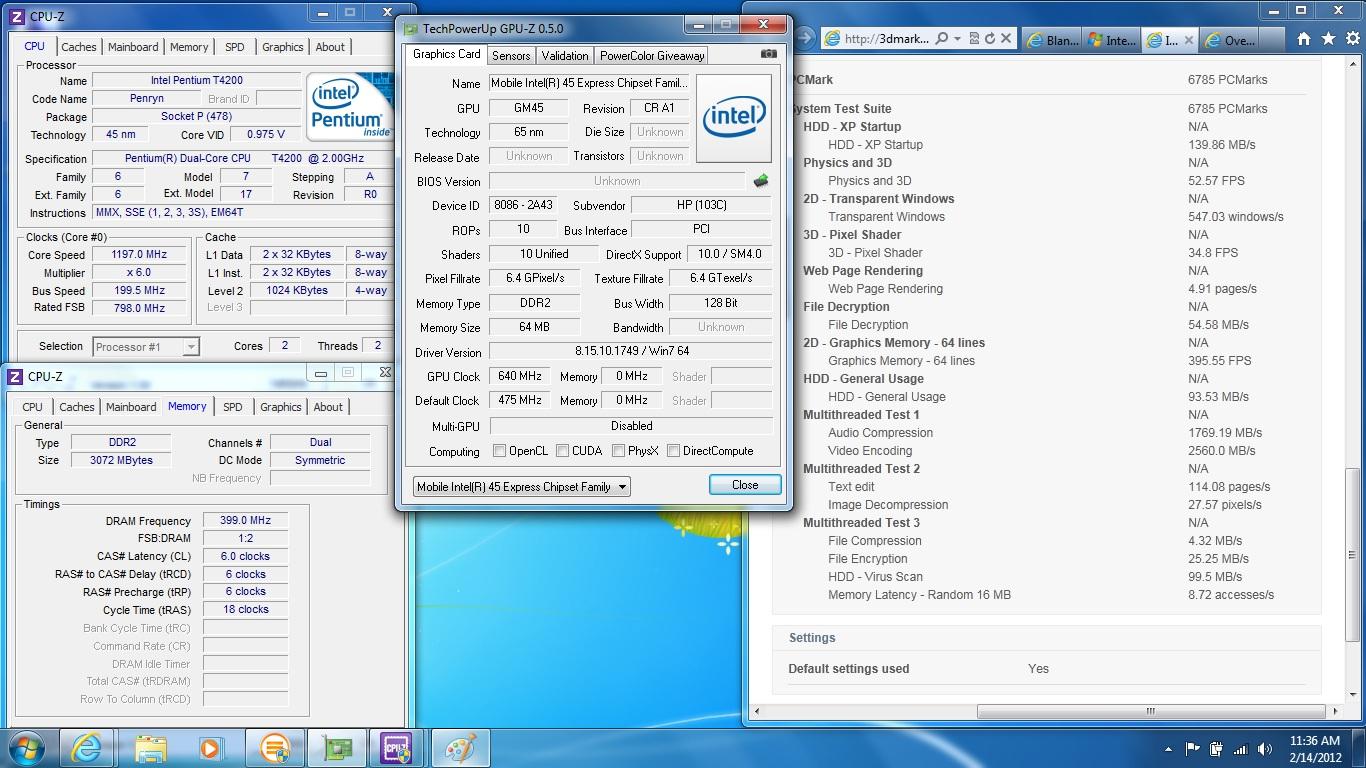Open the Graphics tab in lower CPU-Z window
Screen dimensions: 1366x768
pyautogui.click(x=281, y=407)
